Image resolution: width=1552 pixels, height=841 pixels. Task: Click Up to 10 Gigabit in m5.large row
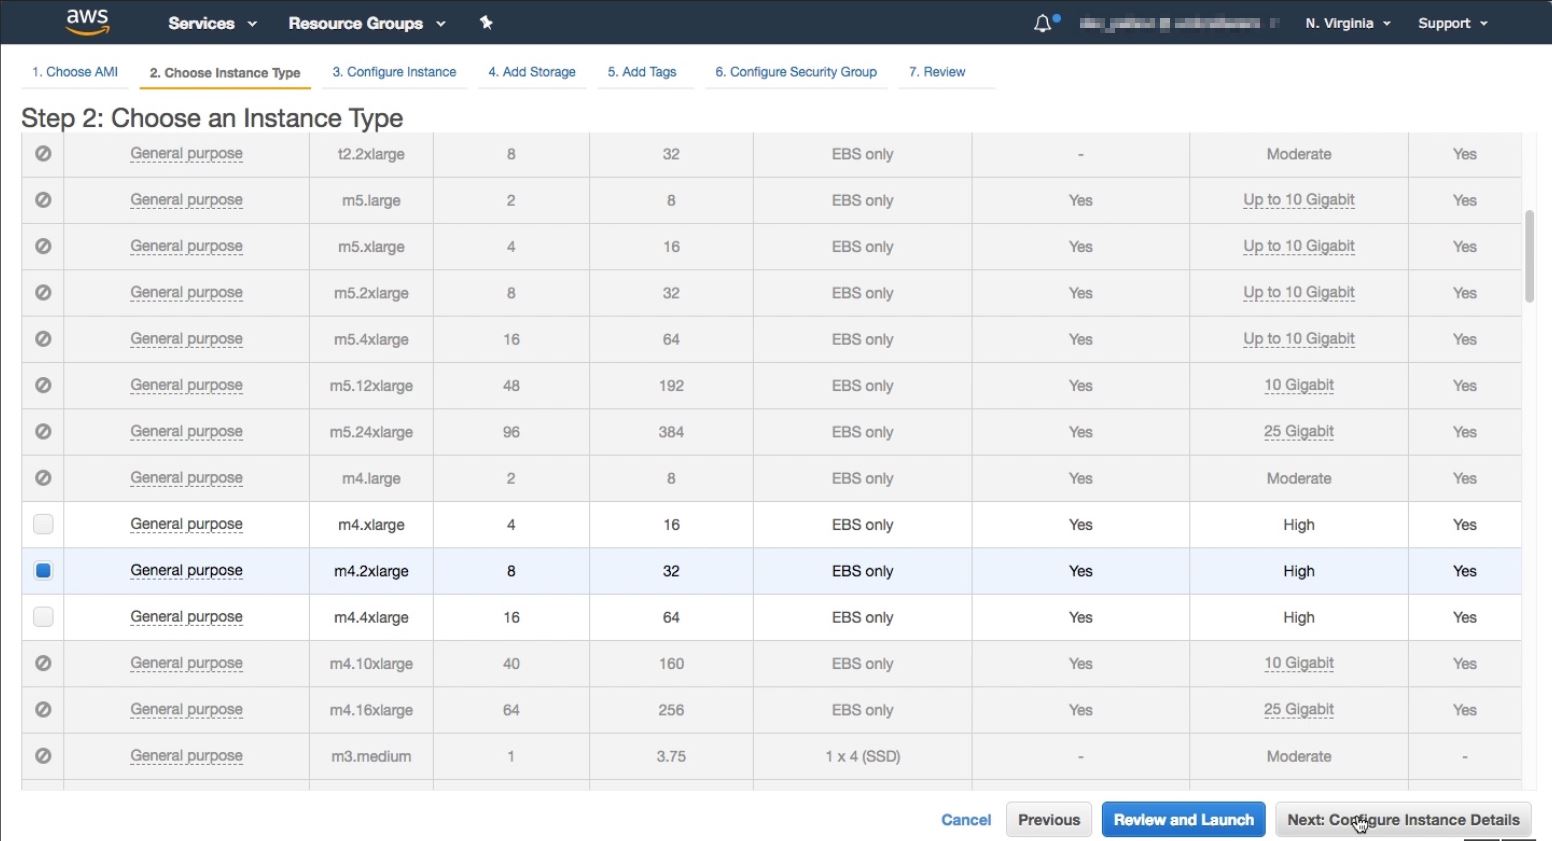point(1299,200)
